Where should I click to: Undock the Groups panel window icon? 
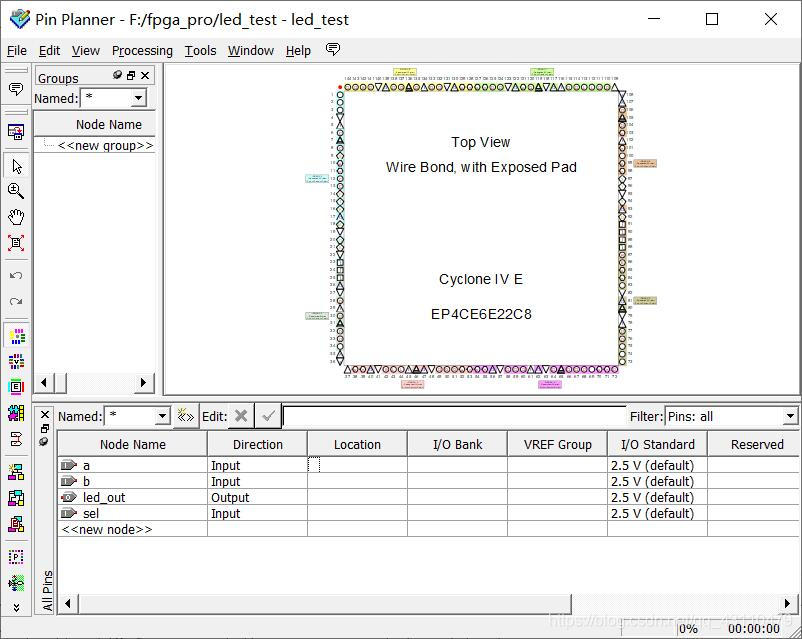[x=131, y=75]
